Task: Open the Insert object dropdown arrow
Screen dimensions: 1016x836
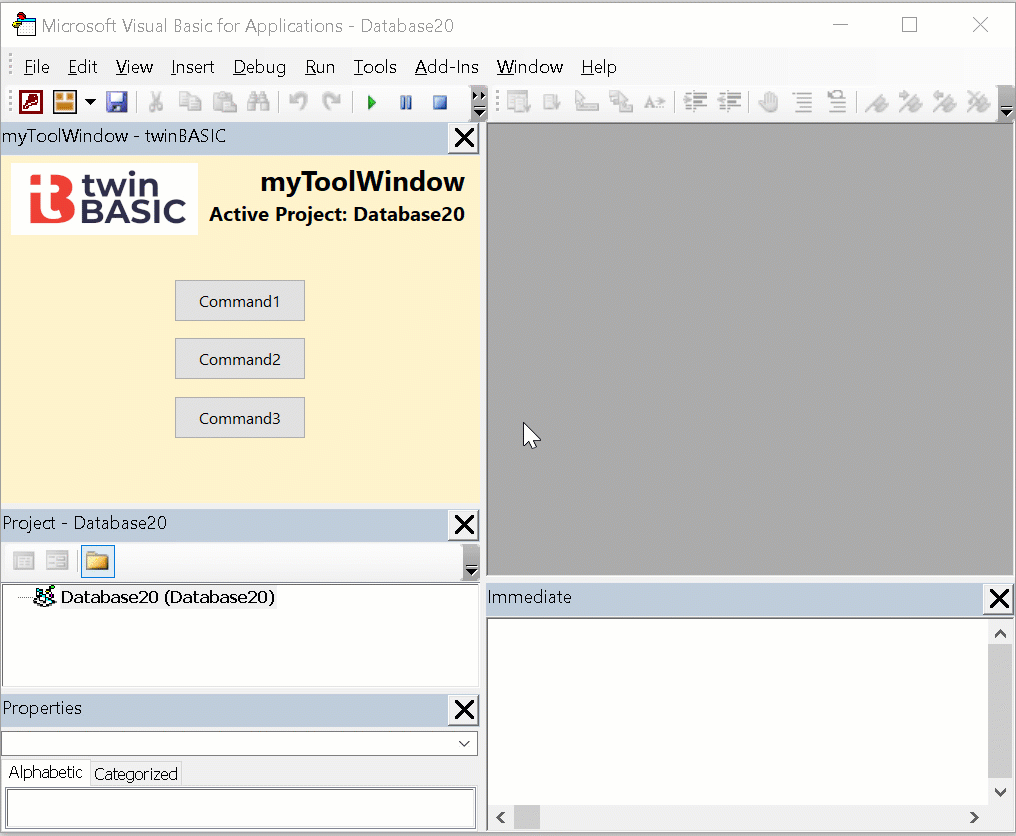Action: pos(90,101)
